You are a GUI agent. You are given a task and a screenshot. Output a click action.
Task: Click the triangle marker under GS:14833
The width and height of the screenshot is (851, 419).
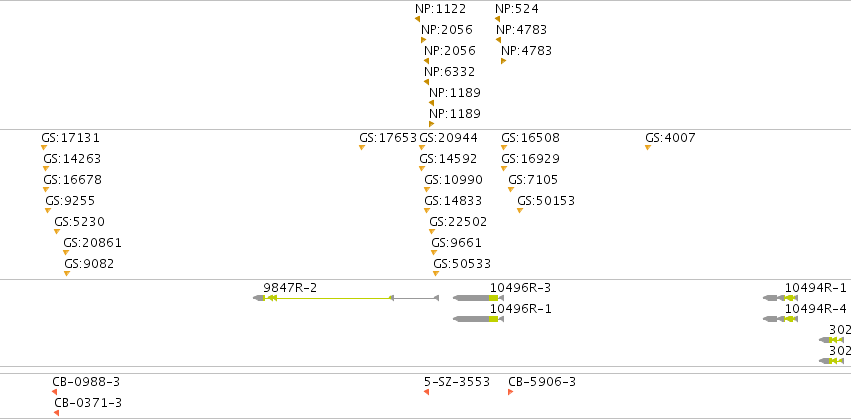427,211
